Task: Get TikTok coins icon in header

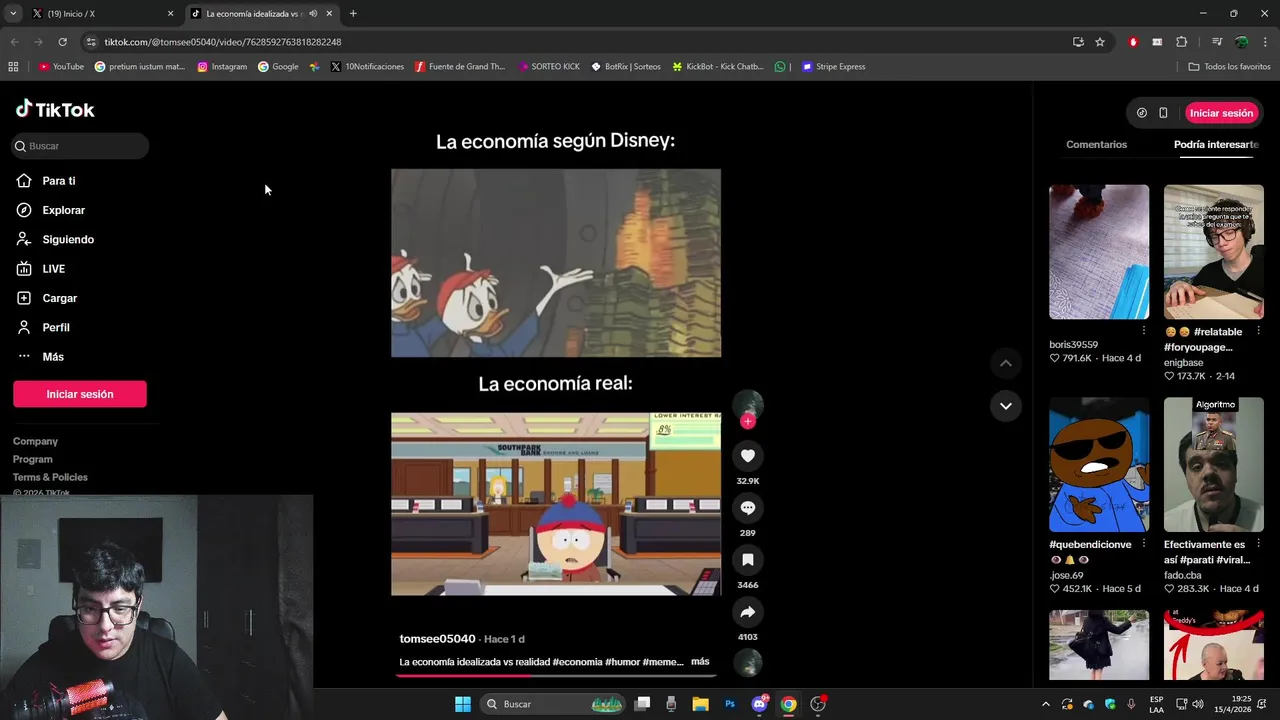Action: pyautogui.click(x=1142, y=113)
